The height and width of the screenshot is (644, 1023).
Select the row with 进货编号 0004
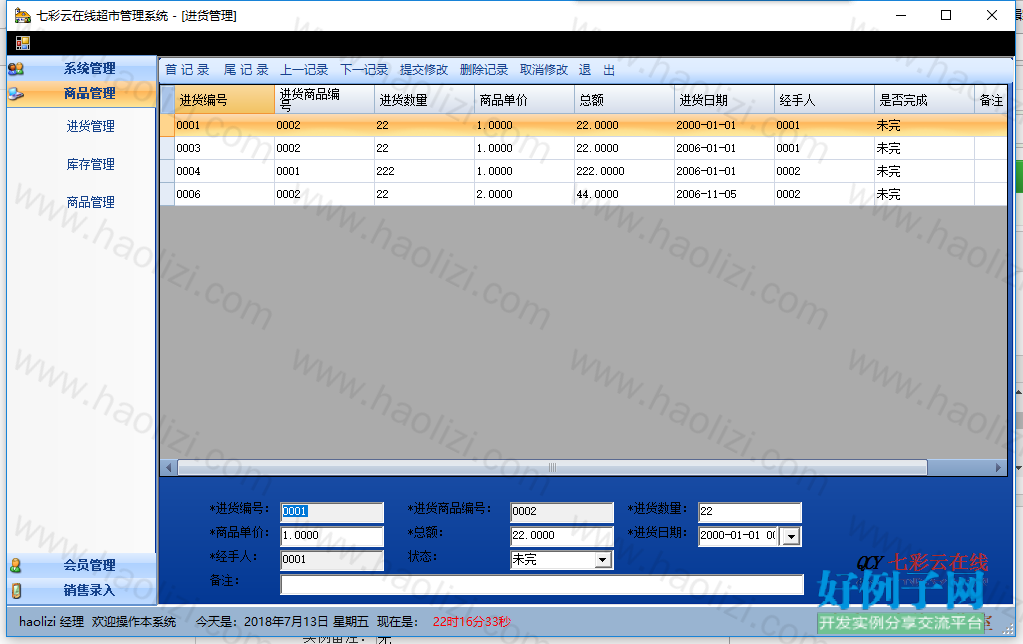point(584,171)
